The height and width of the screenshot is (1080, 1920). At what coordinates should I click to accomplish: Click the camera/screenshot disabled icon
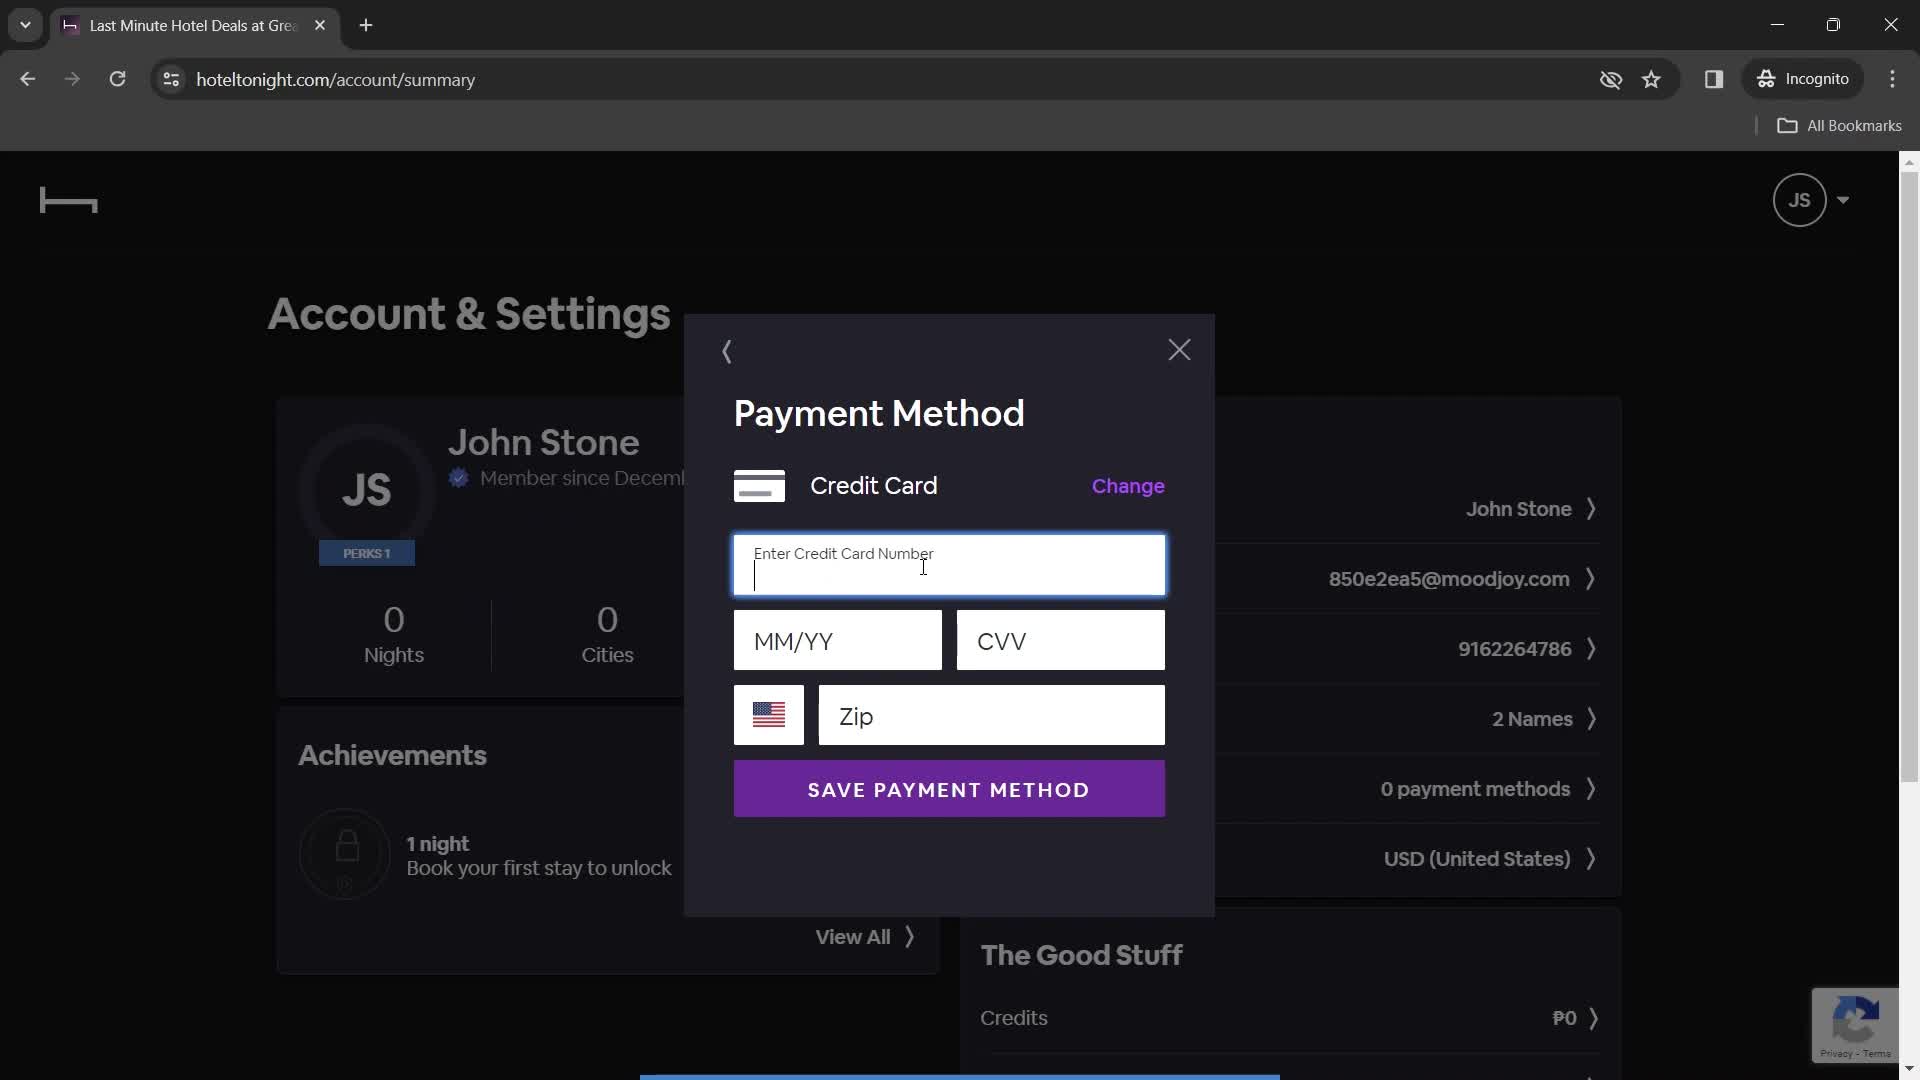(x=1611, y=79)
